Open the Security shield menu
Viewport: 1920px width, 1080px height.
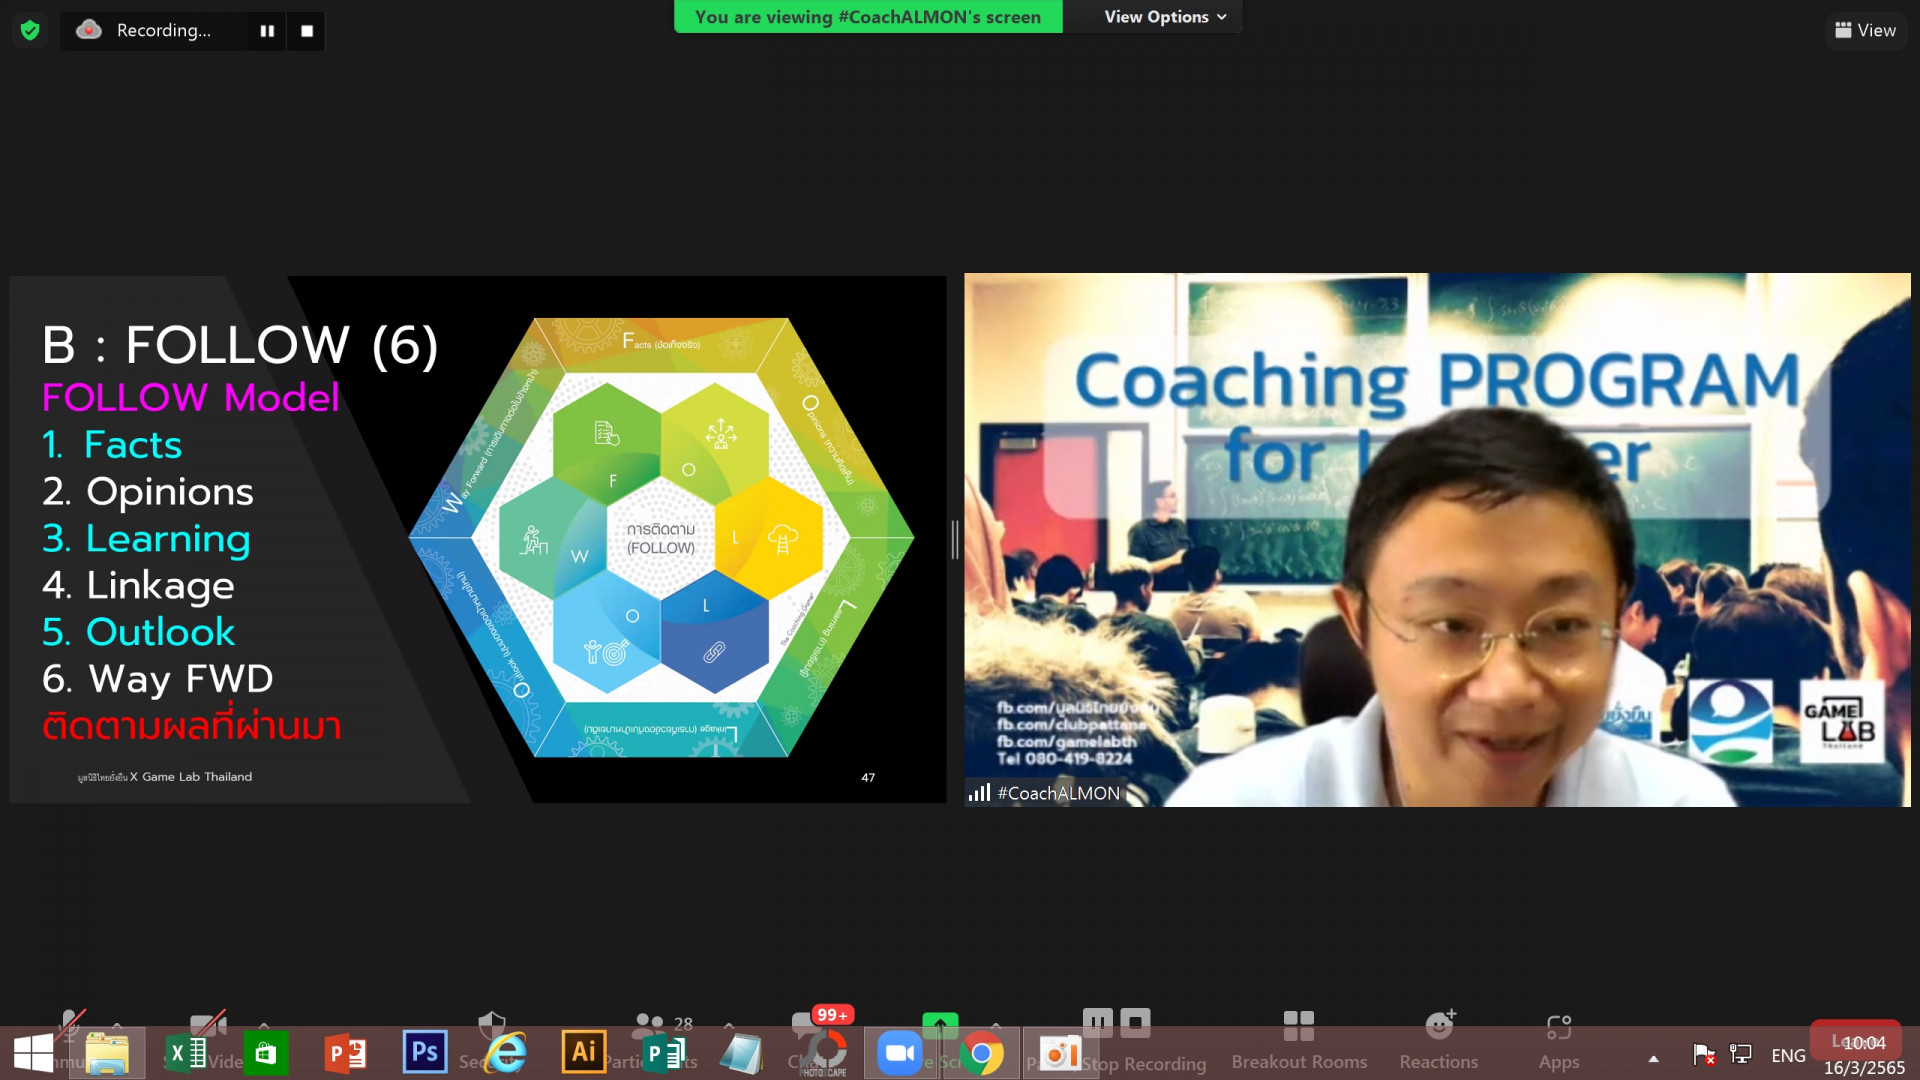[x=492, y=1025]
